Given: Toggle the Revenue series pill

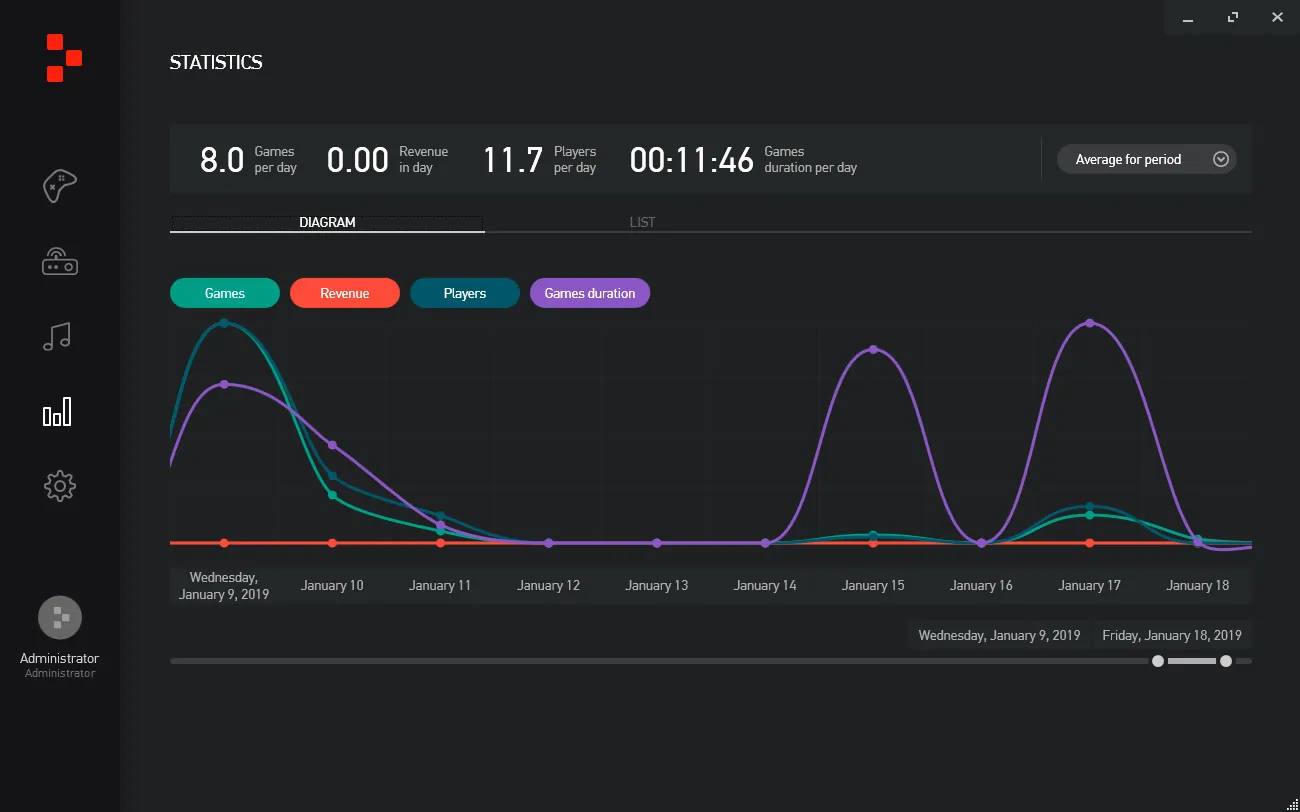Looking at the screenshot, I should [x=345, y=293].
